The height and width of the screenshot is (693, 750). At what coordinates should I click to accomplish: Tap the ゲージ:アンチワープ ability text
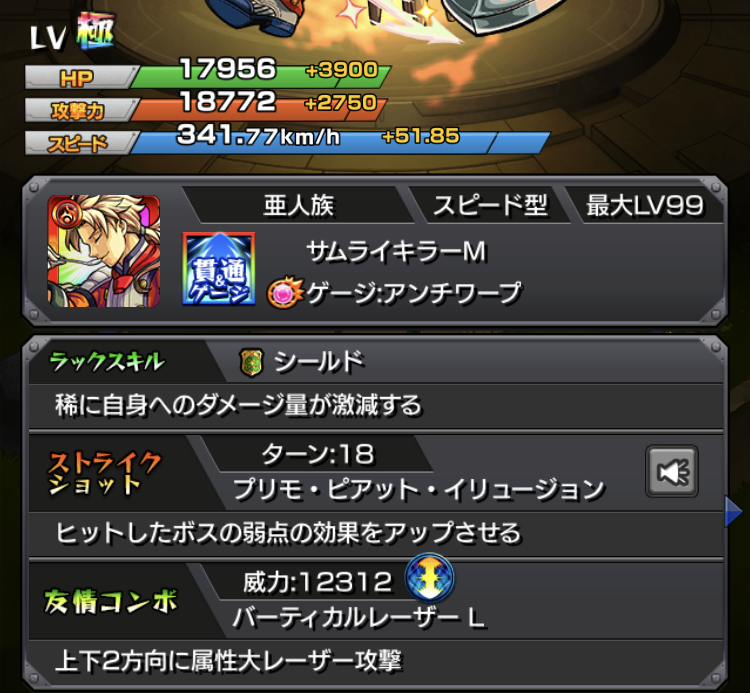click(x=414, y=292)
